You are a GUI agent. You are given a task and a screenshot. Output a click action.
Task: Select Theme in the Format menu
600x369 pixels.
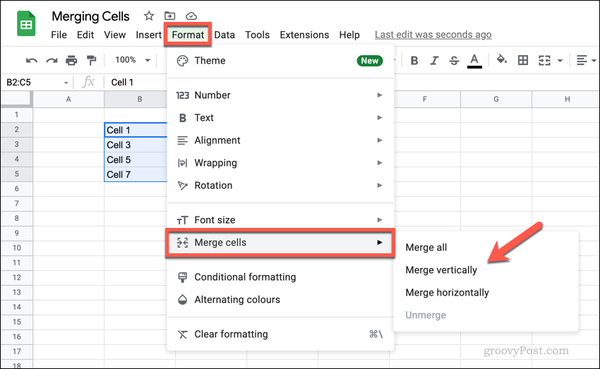click(x=280, y=60)
